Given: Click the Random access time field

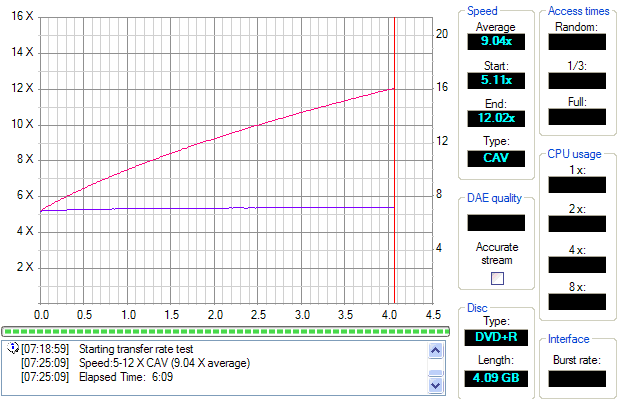Looking at the screenshot, I should click(577, 41).
